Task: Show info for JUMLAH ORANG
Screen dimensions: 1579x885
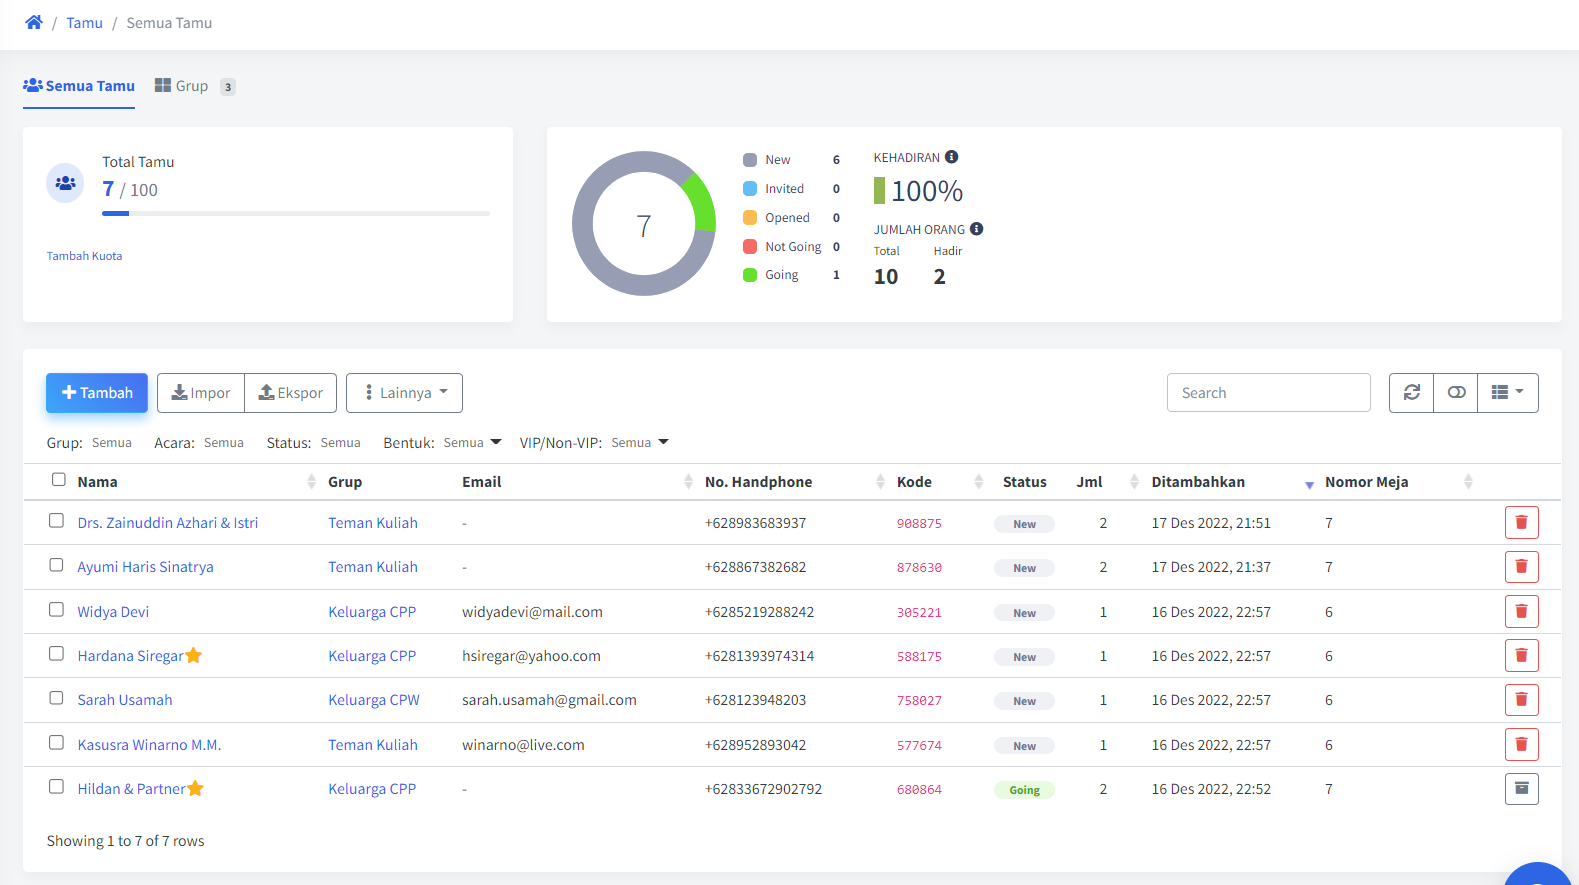Action: pos(977,229)
